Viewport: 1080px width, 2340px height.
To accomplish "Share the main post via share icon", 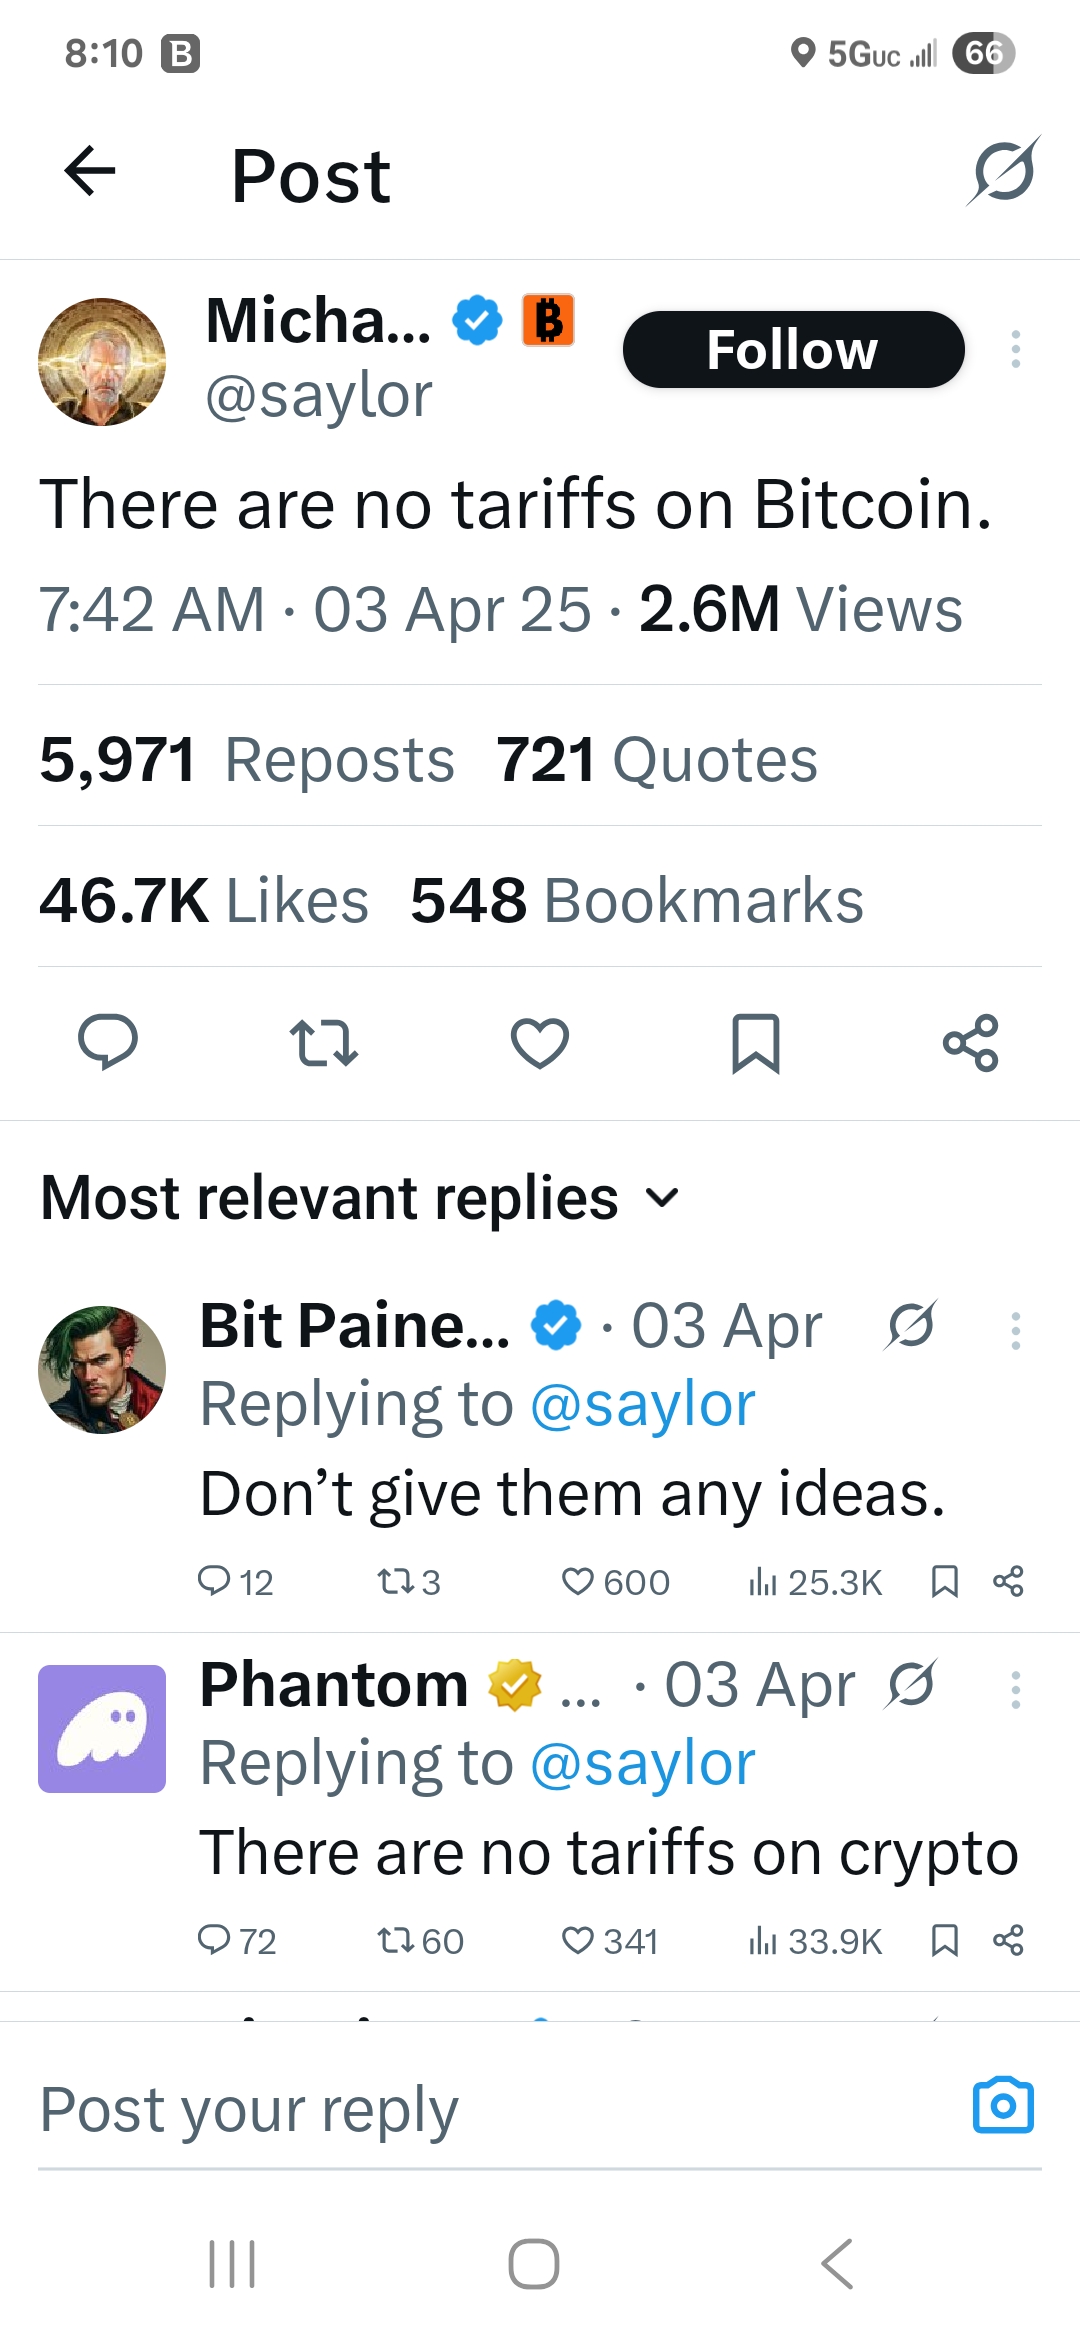I will [x=971, y=1042].
